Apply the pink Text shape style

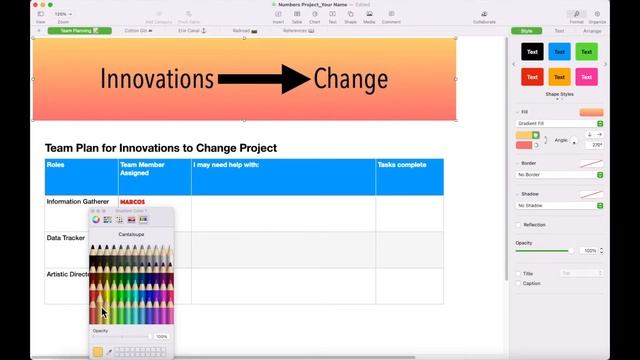point(587,77)
